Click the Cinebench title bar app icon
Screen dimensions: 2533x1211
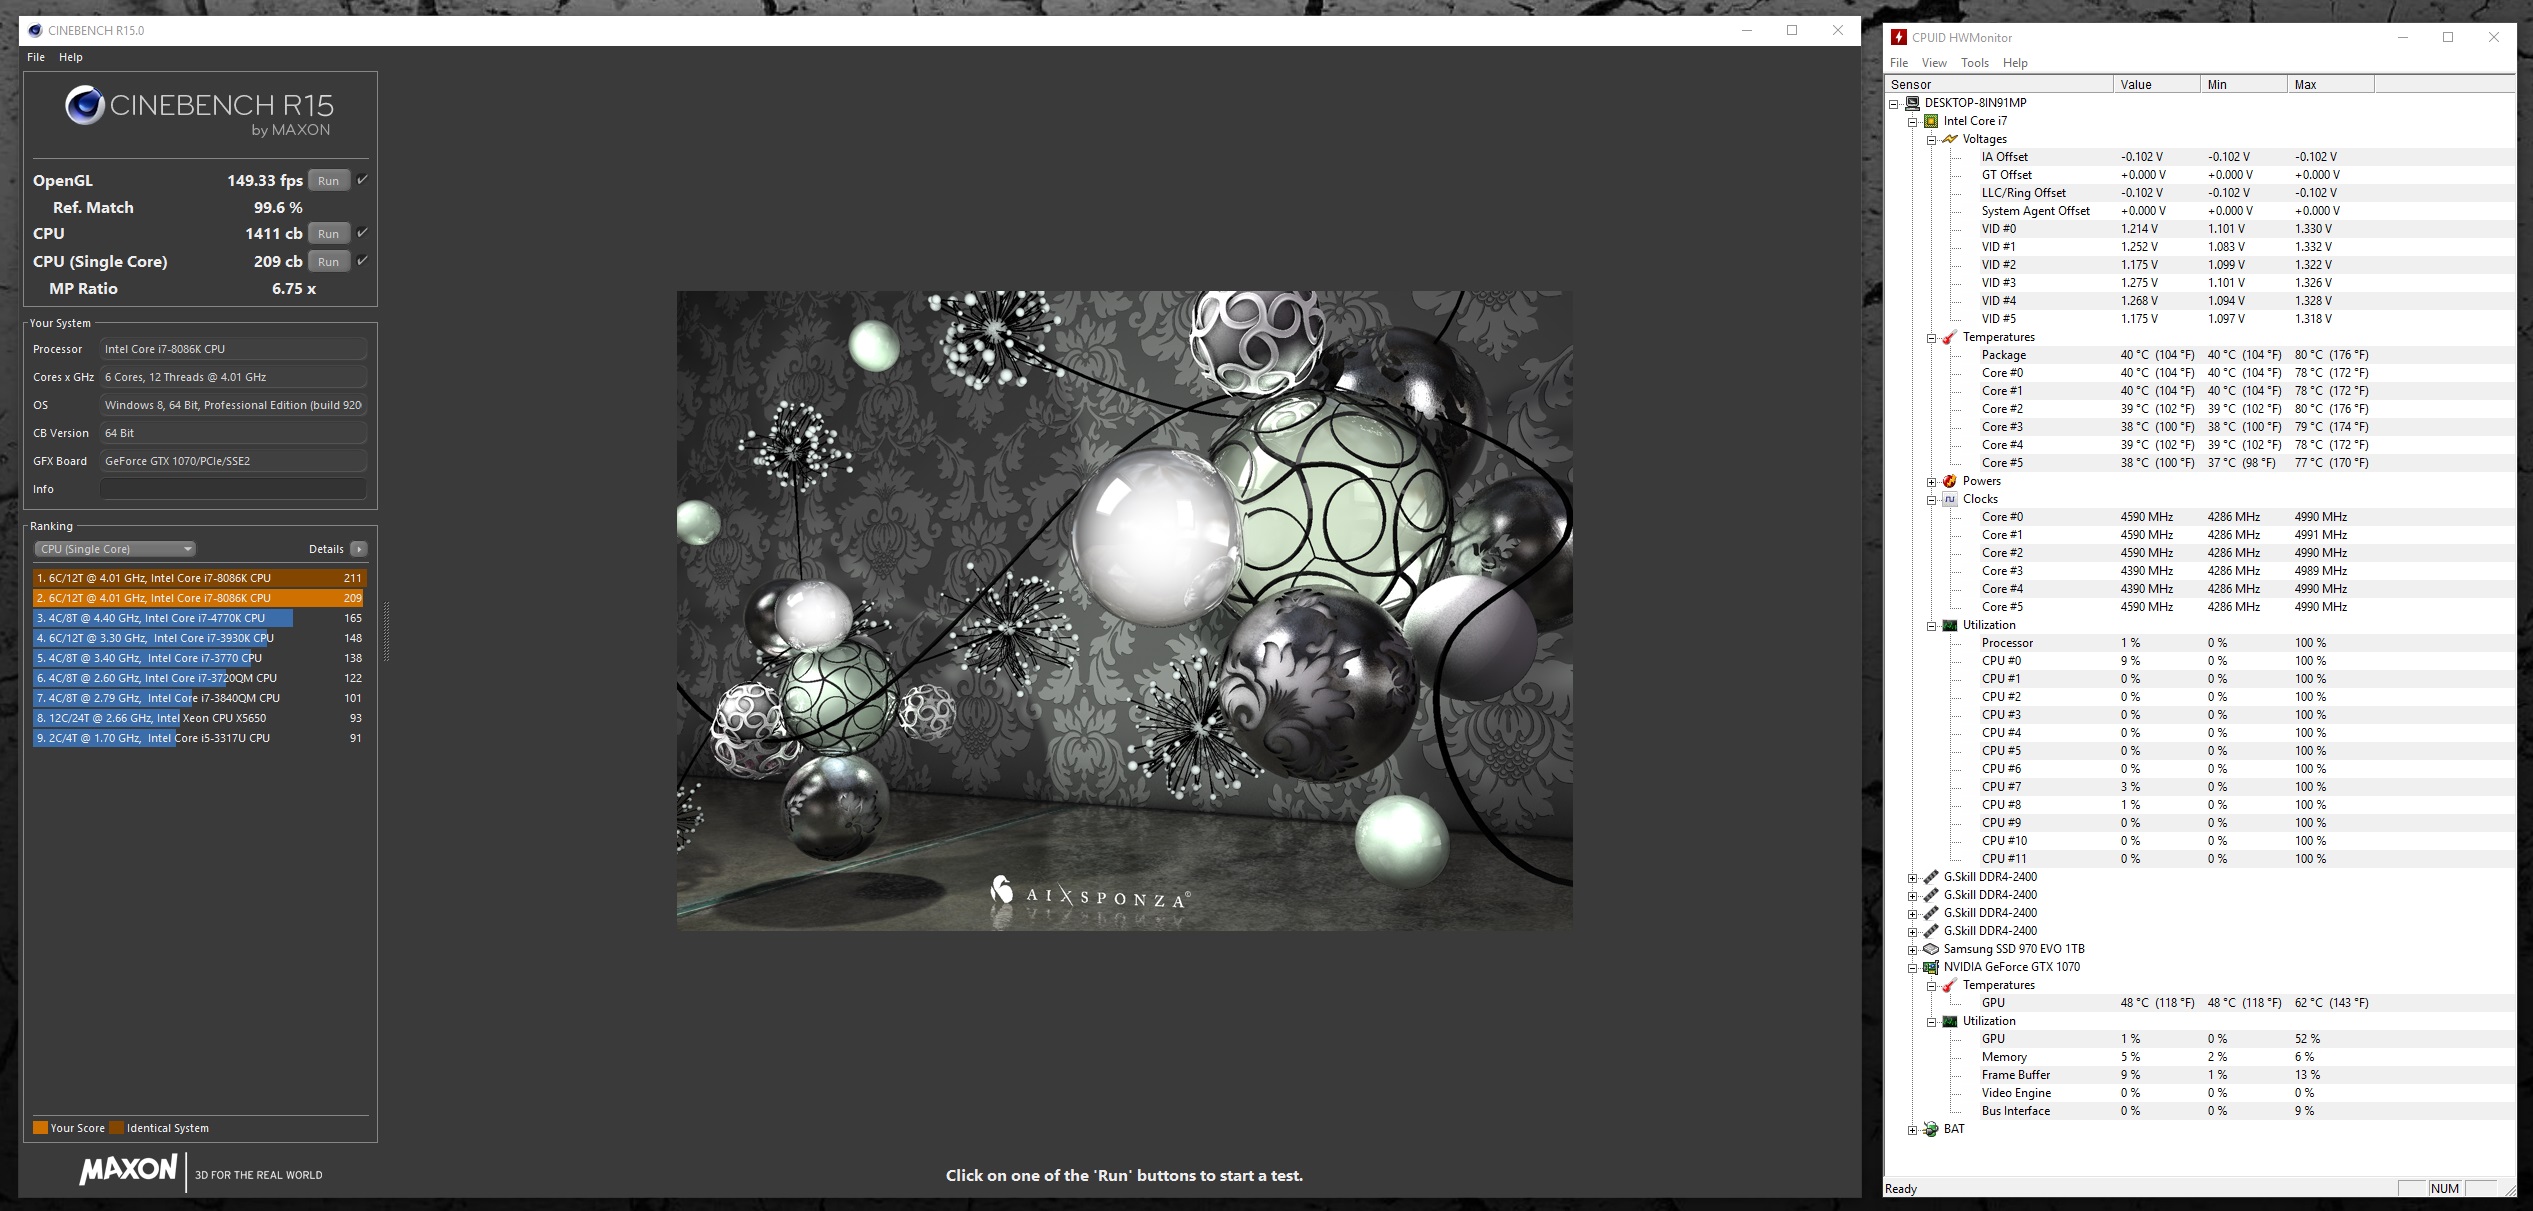pyautogui.click(x=36, y=30)
